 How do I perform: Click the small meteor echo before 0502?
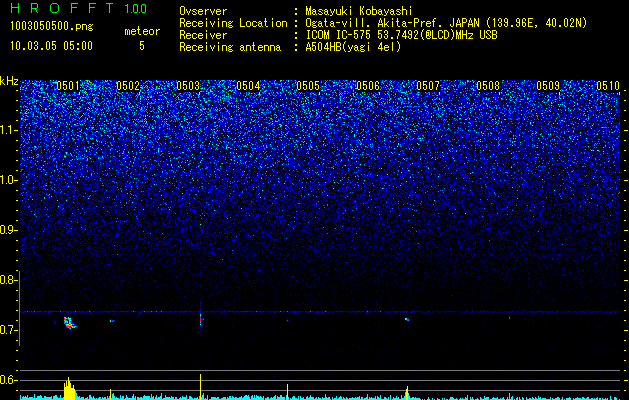point(112,321)
